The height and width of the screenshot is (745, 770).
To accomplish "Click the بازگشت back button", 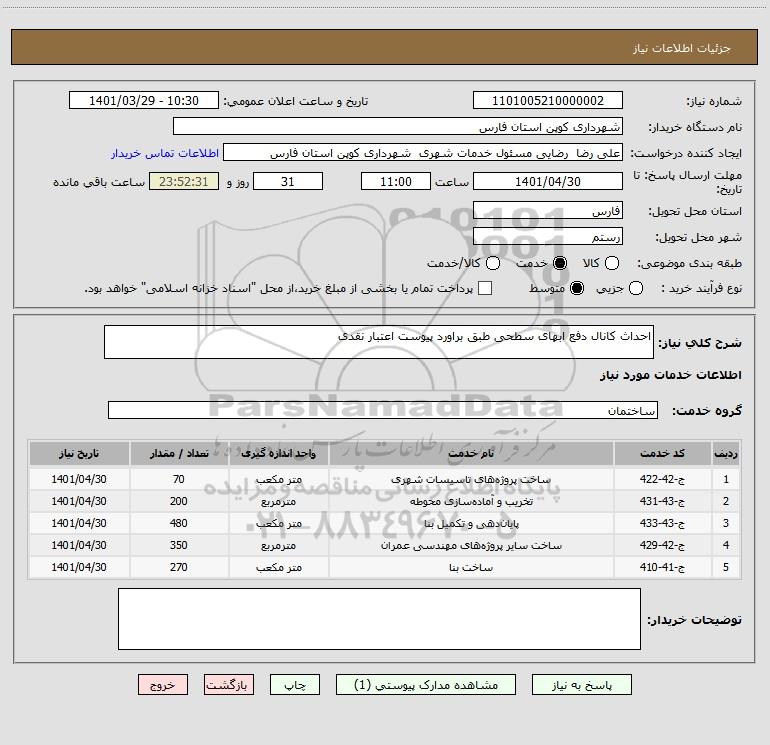I will coord(229,685).
